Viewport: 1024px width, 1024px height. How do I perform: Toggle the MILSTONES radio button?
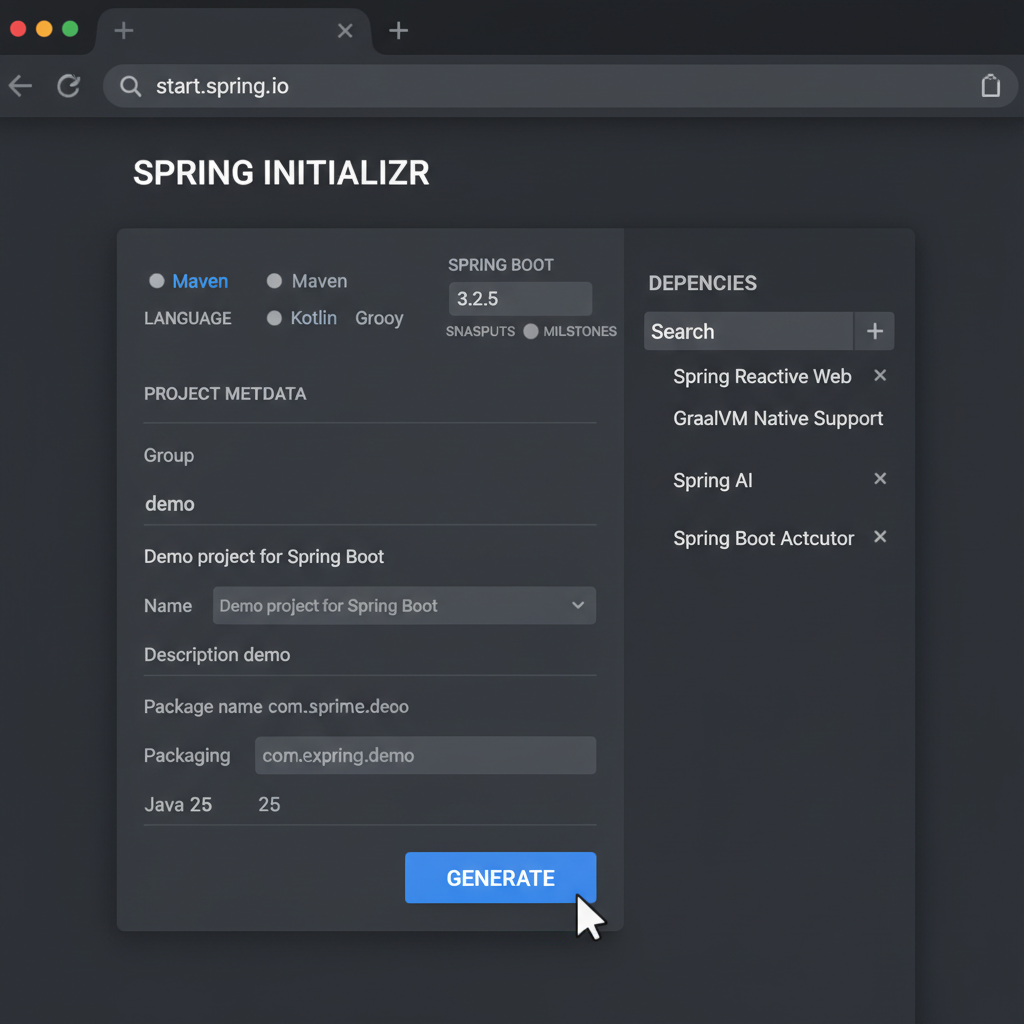point(531,331)
